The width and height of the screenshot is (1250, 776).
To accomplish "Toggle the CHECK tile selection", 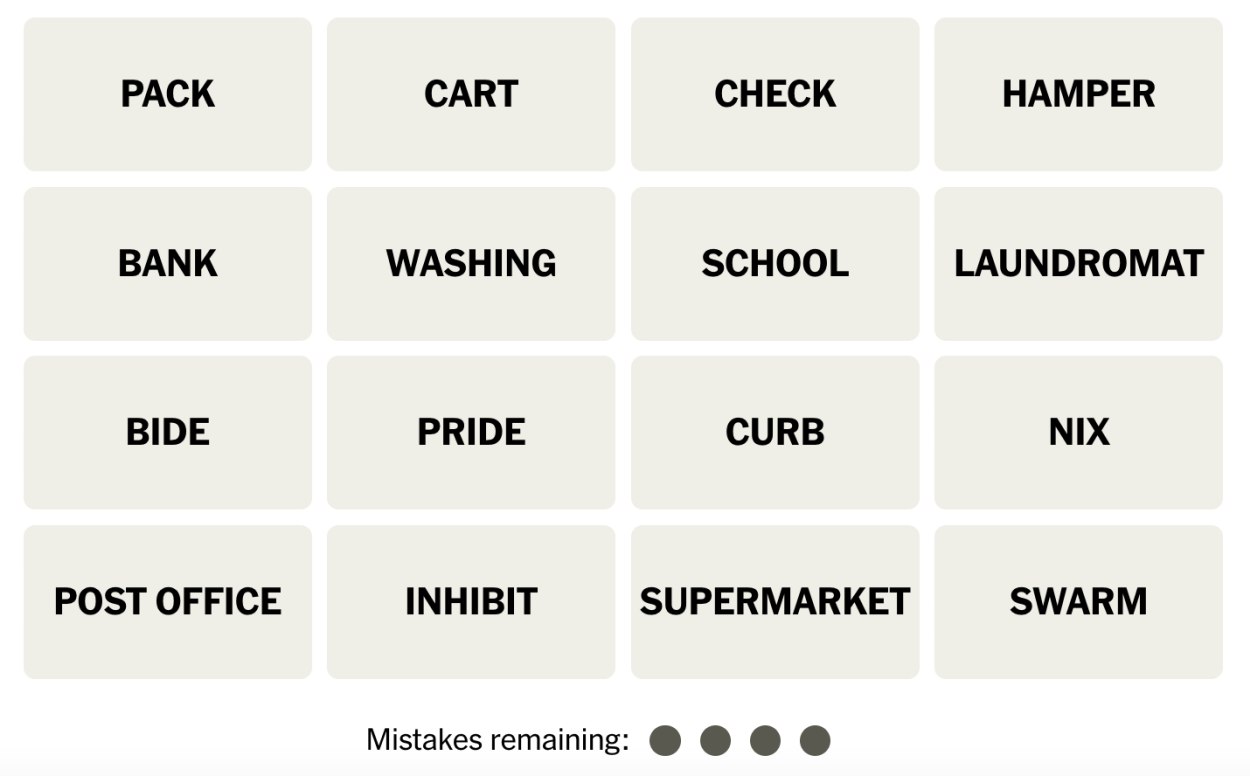I will (775, 94).
